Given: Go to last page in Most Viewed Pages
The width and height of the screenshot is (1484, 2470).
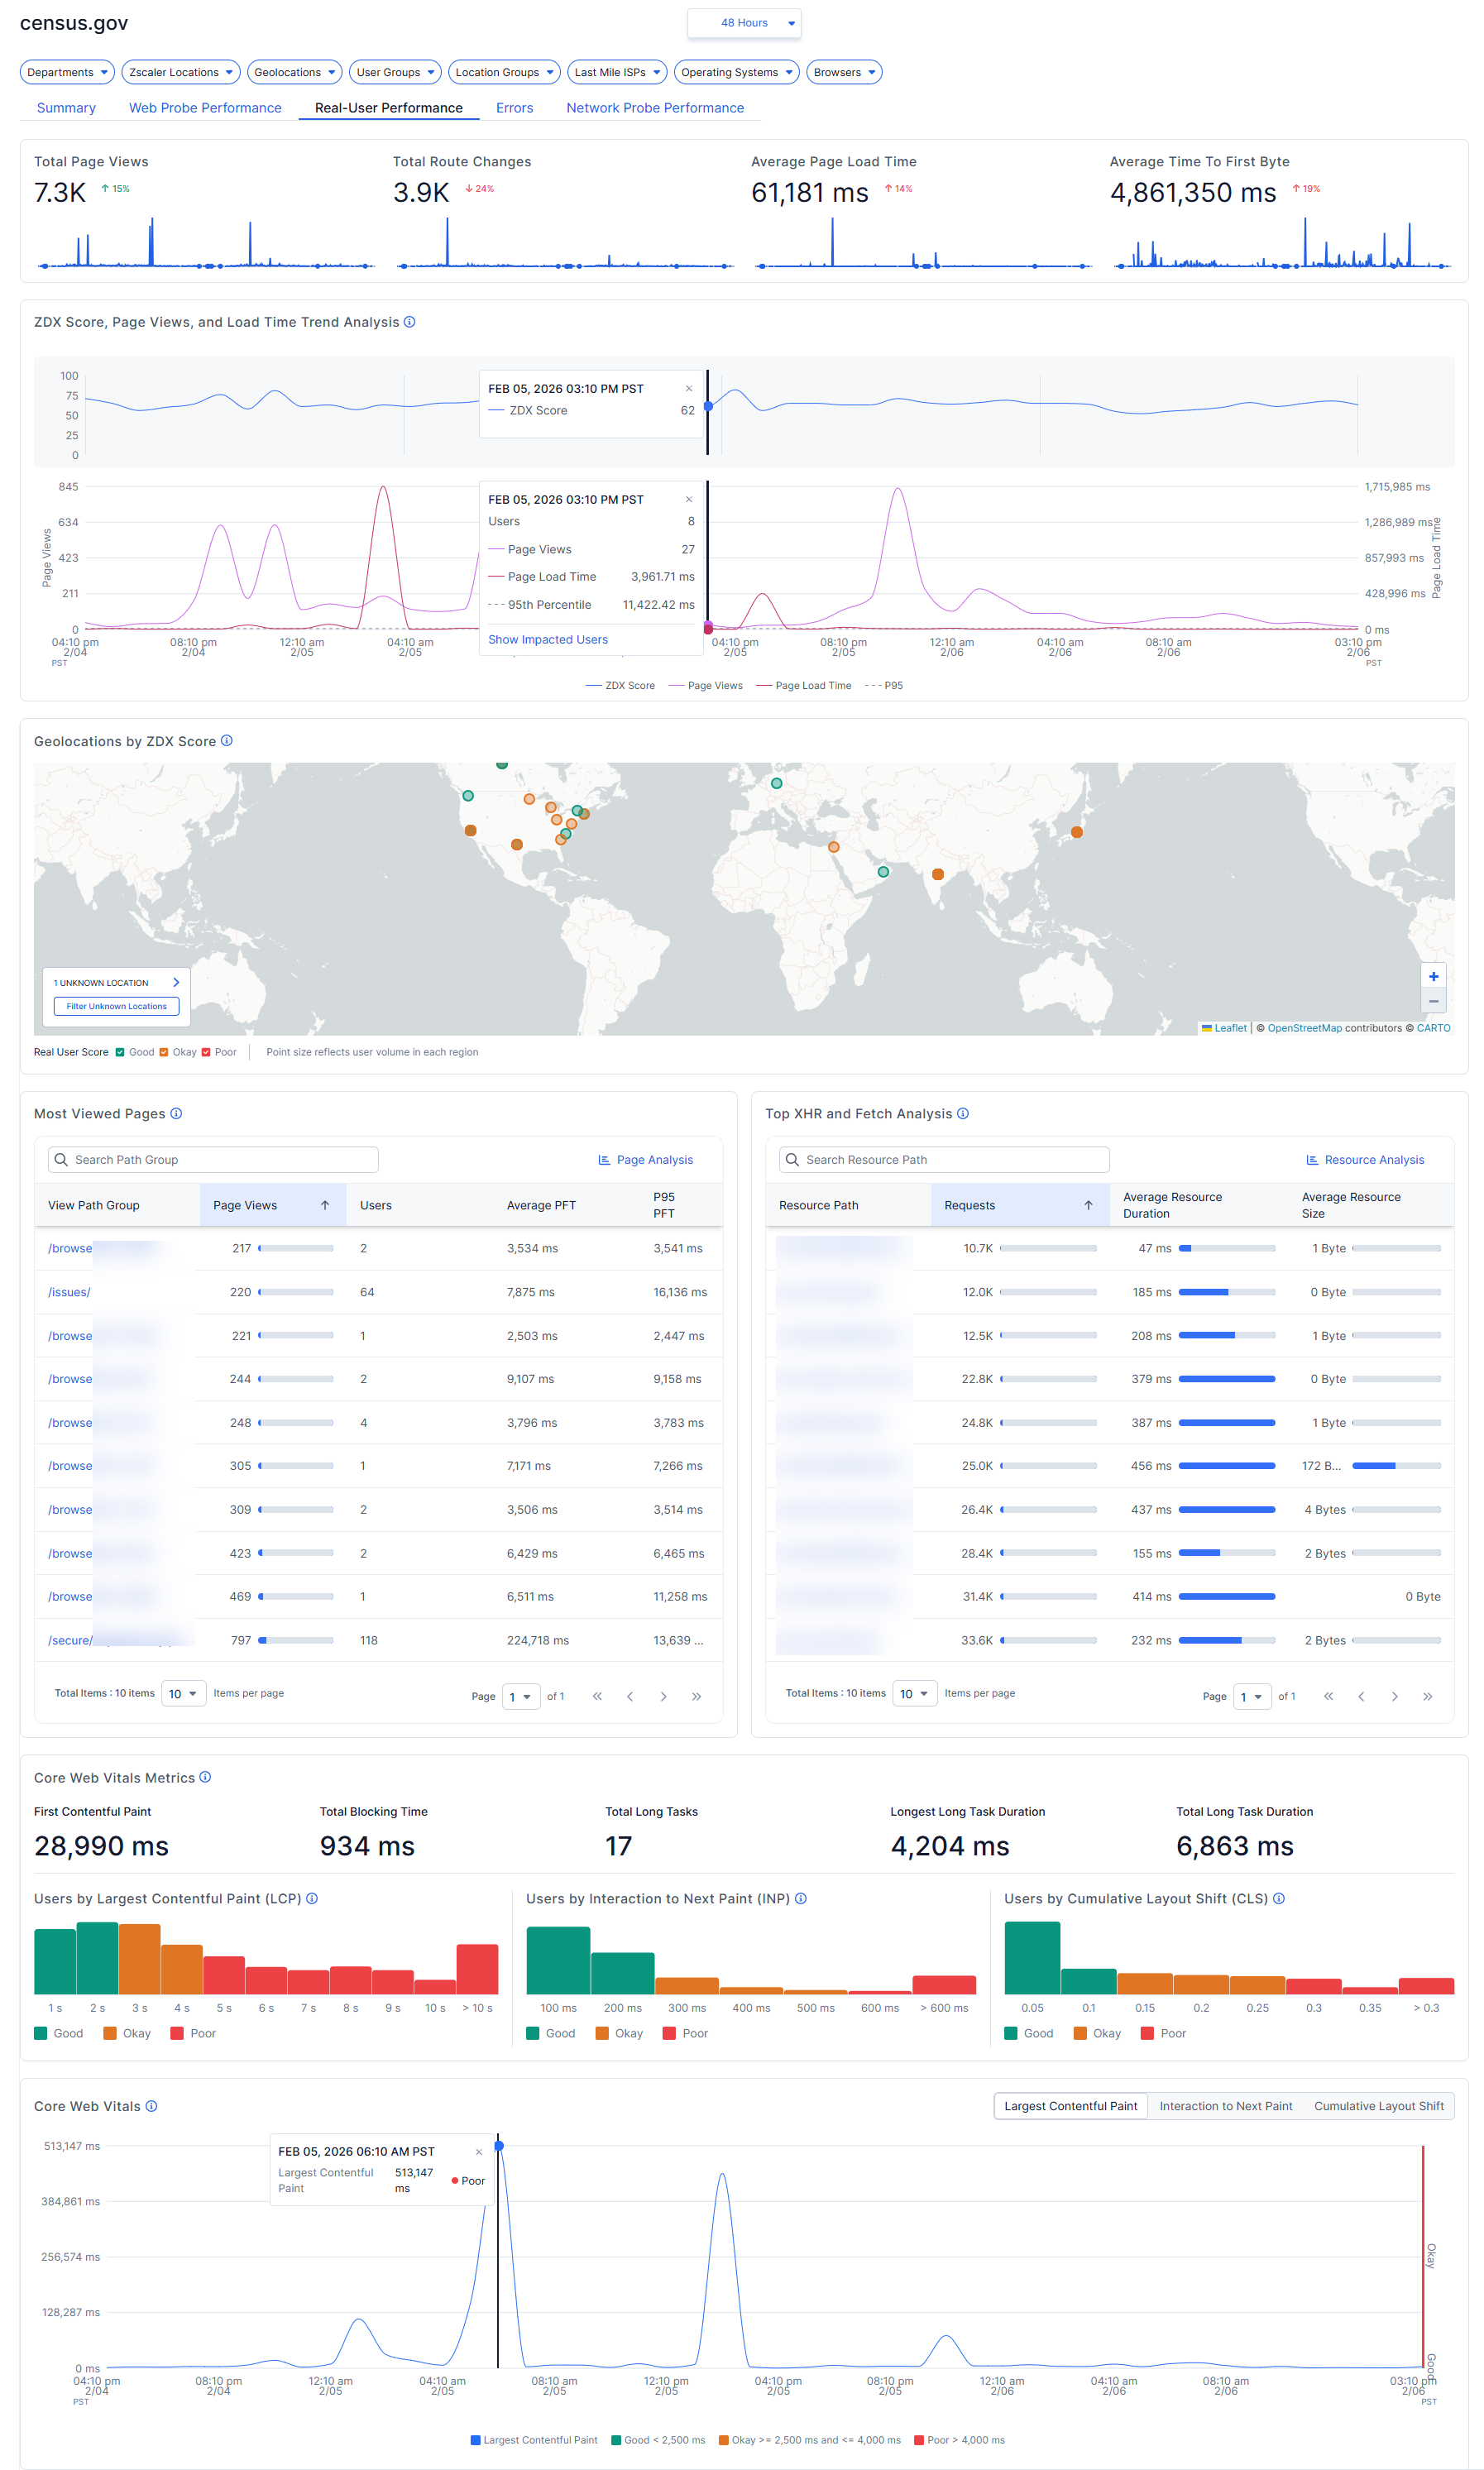Looking at the screenshot, I should [x=696, y=1696].
